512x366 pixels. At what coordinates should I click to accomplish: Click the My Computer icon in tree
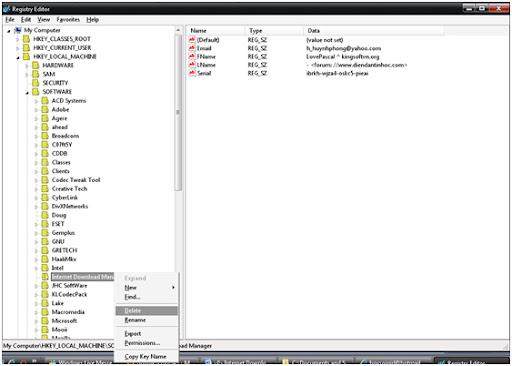click(18, 30)
